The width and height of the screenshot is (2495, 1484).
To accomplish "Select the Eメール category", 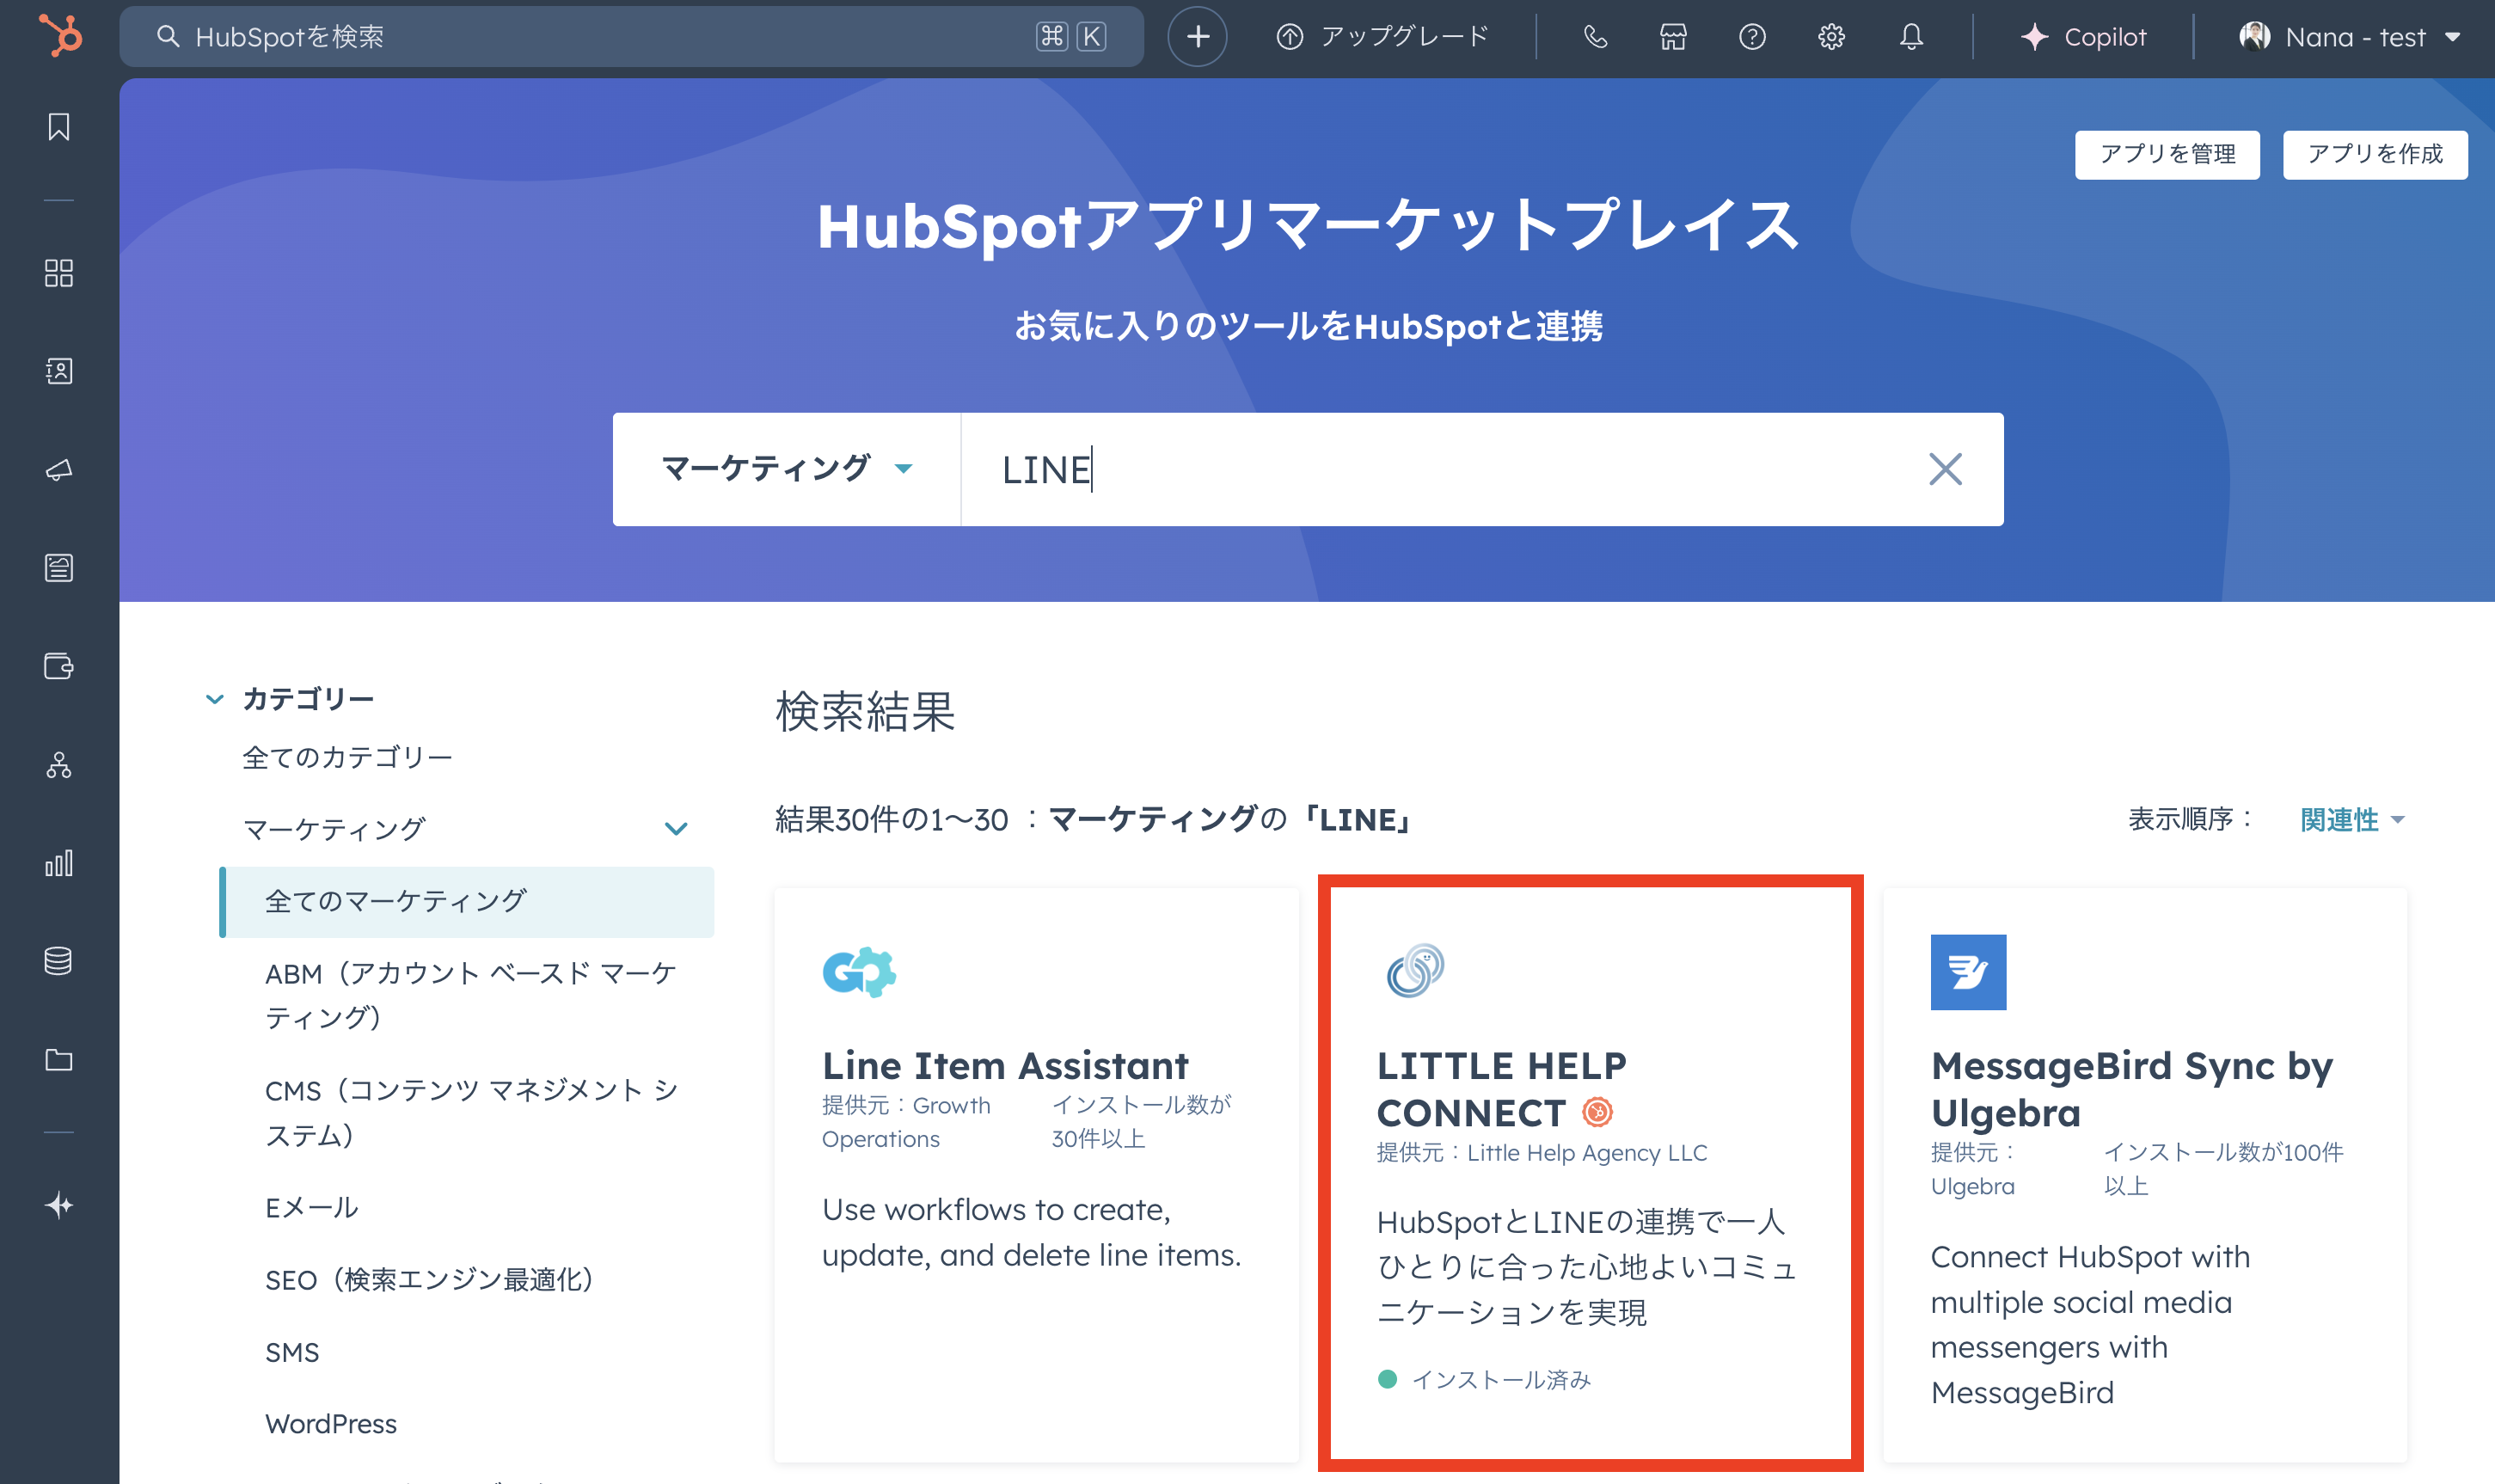I will point(311,1207).
